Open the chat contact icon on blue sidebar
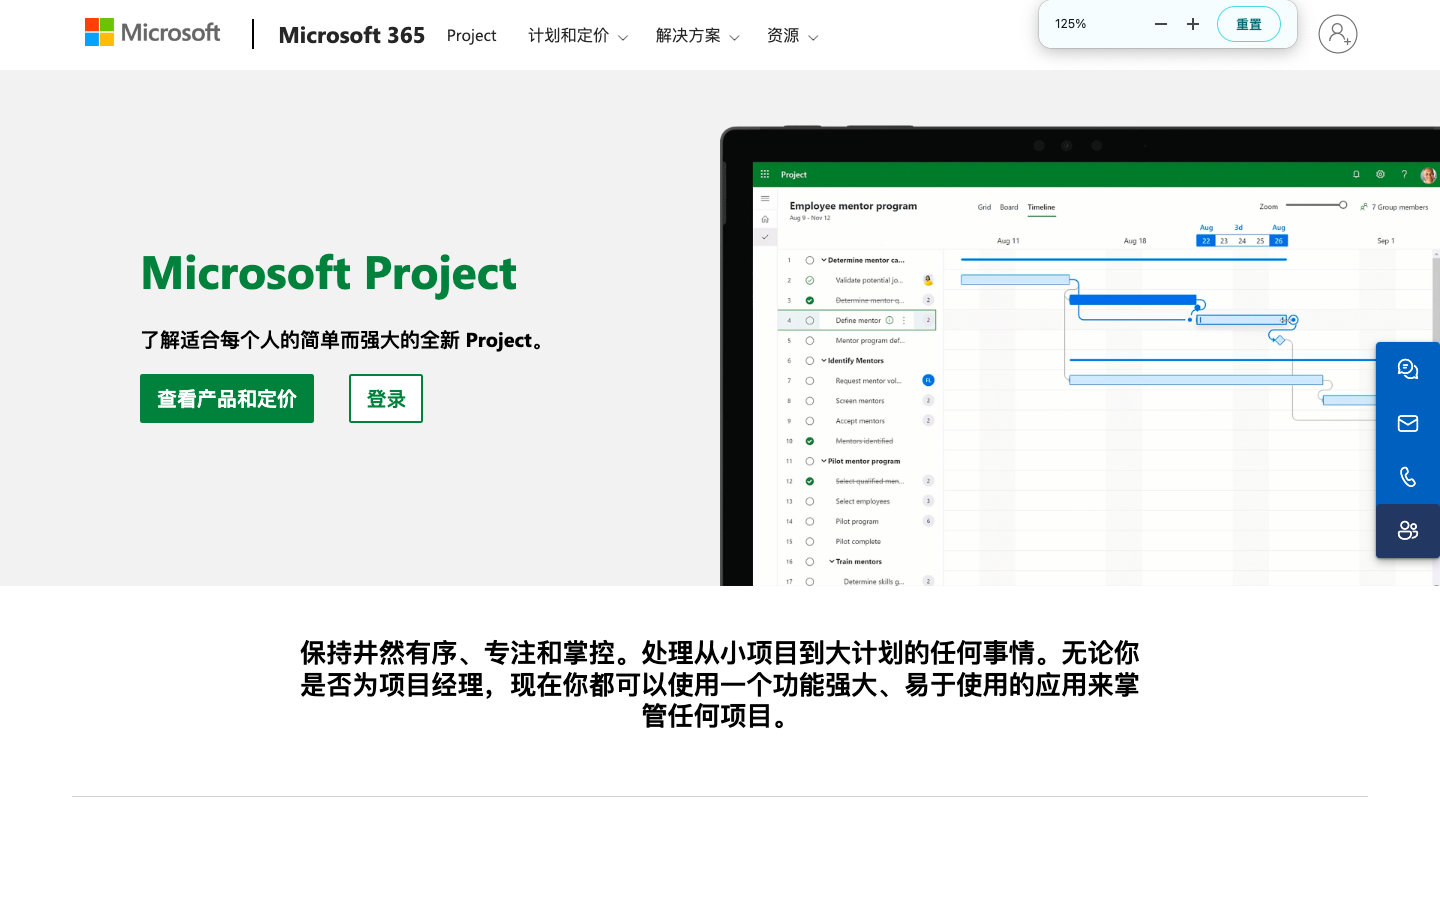This screenshot has height=900, width=1440. 1408,368
